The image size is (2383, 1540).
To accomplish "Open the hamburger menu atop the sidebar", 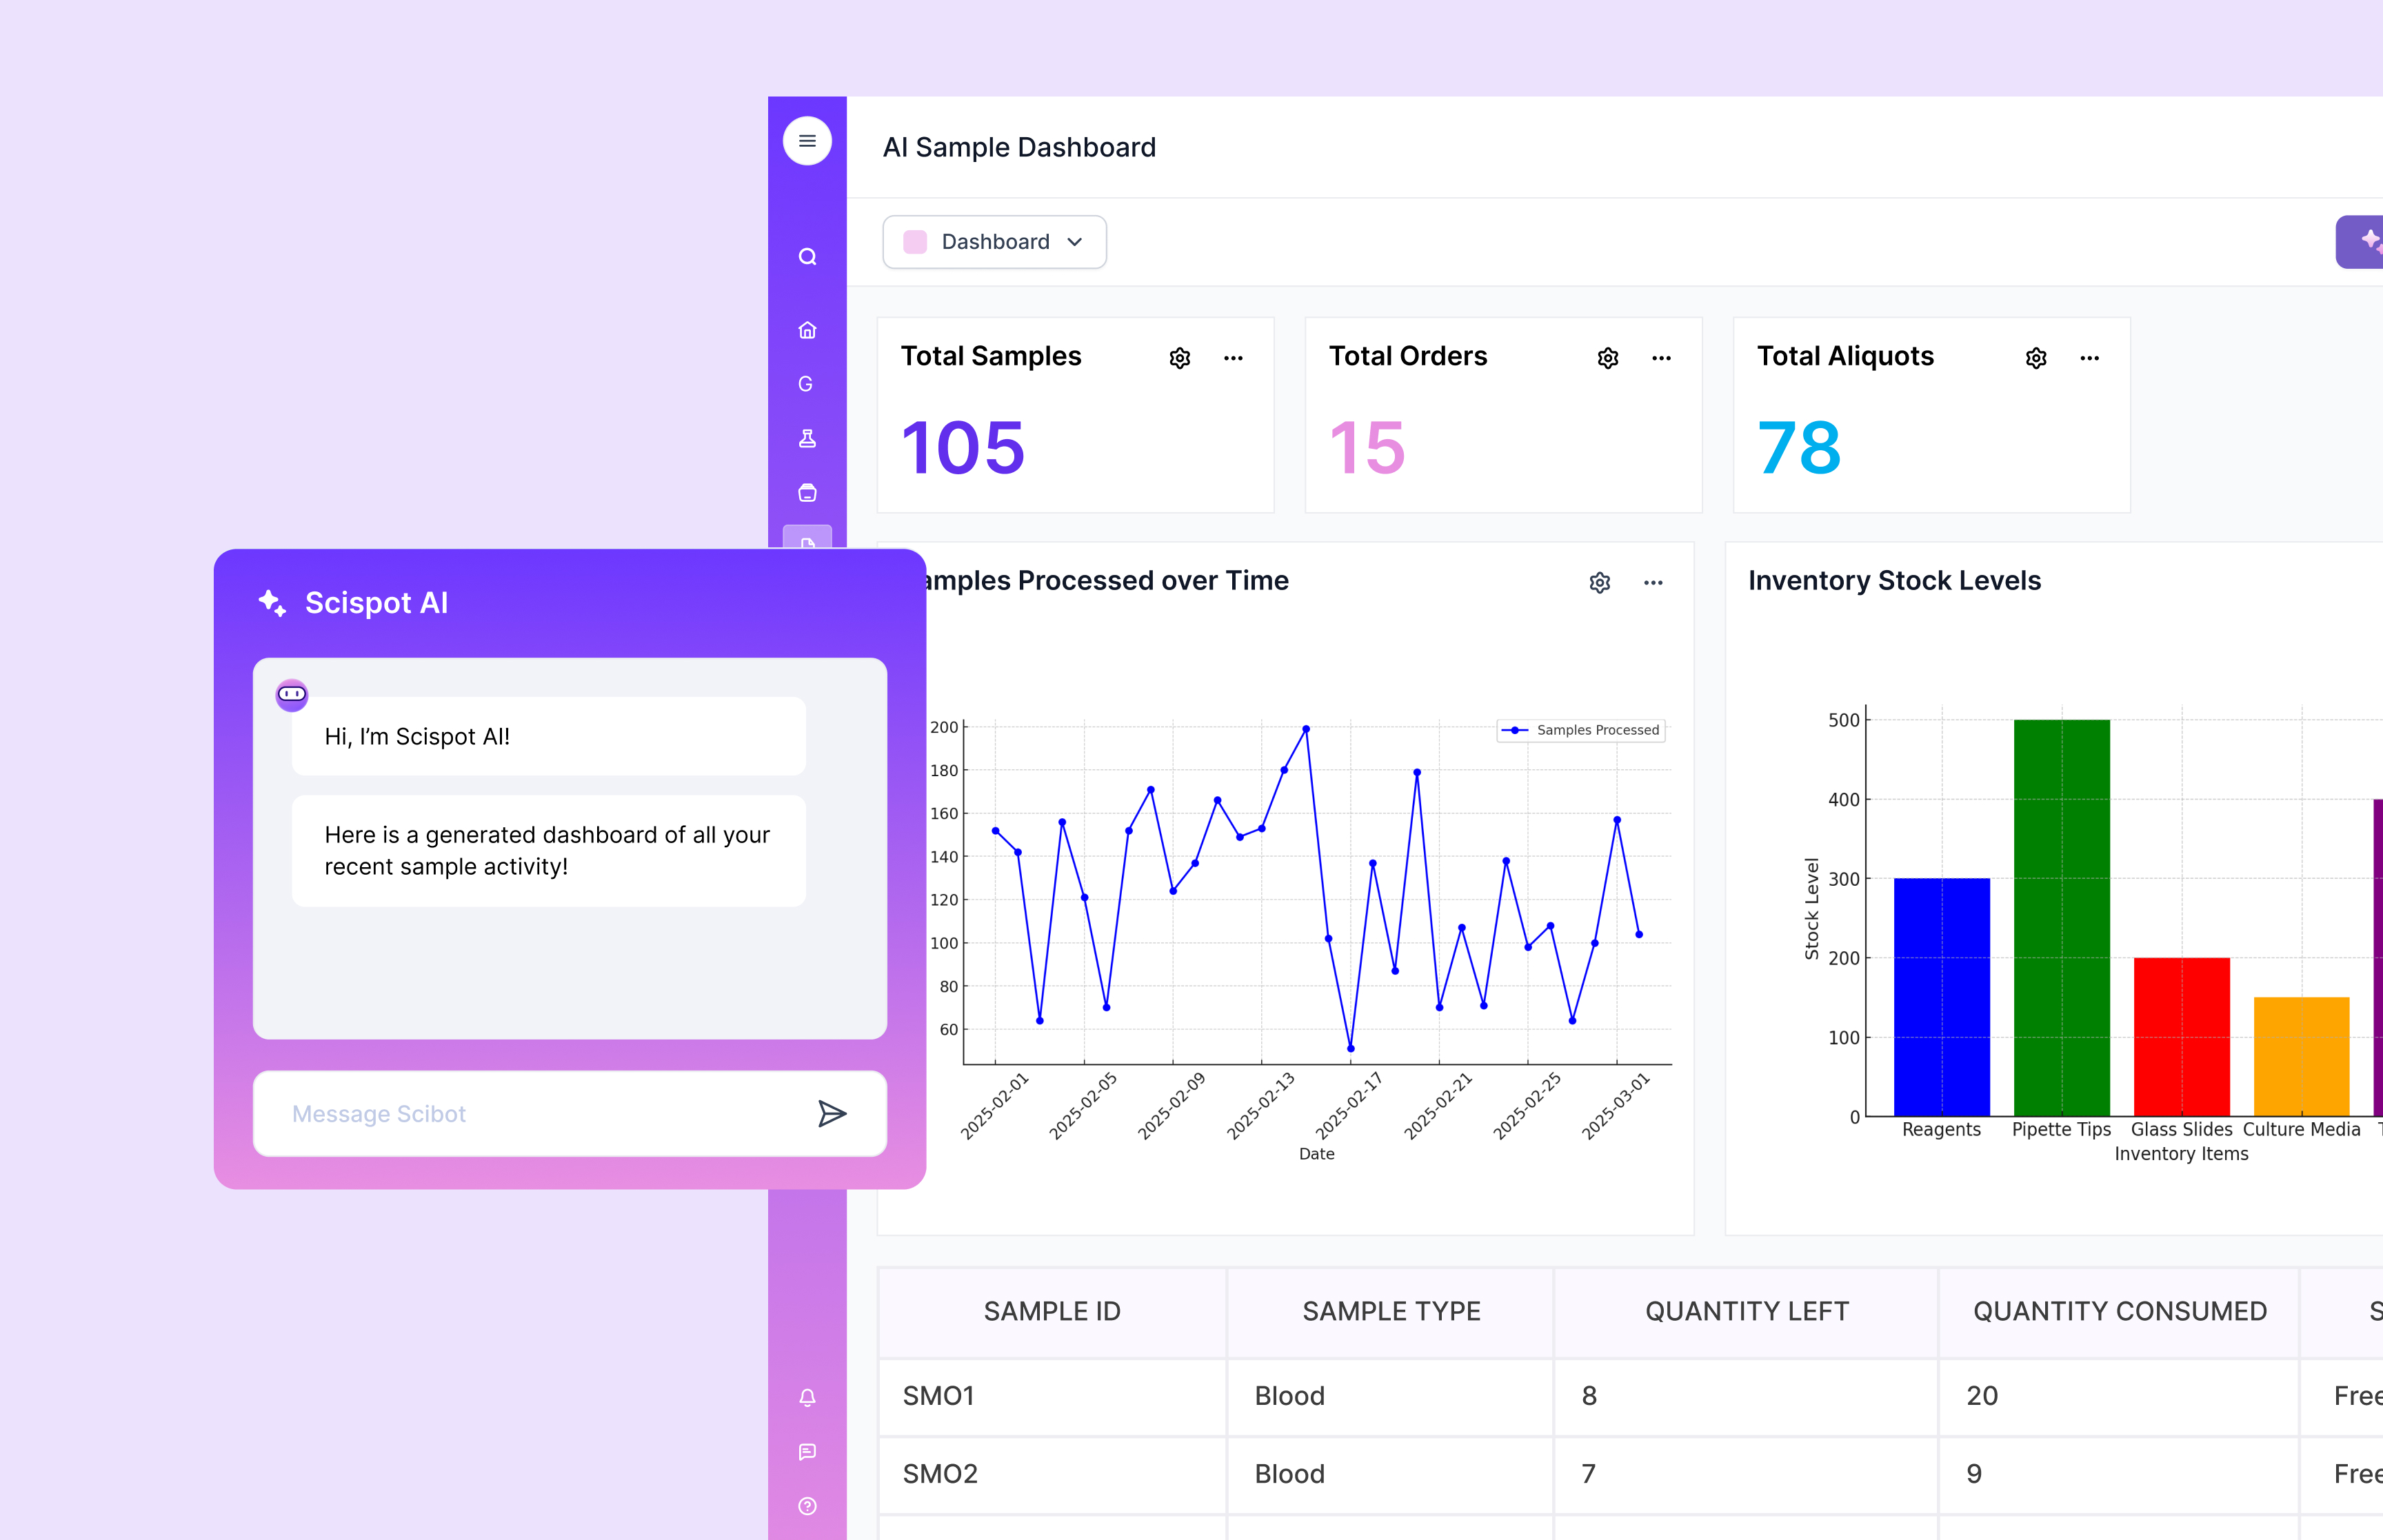I will click(x=807, y=140).
